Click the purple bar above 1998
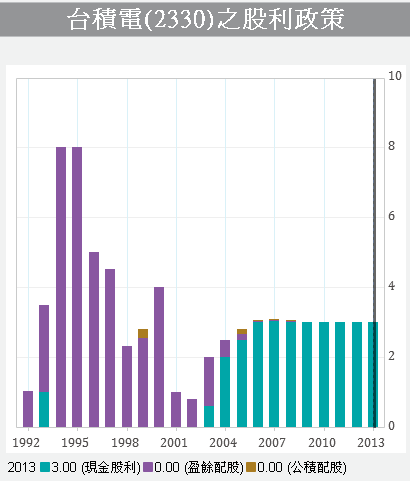This screenshot has width=411, height=481. (127, 387)
